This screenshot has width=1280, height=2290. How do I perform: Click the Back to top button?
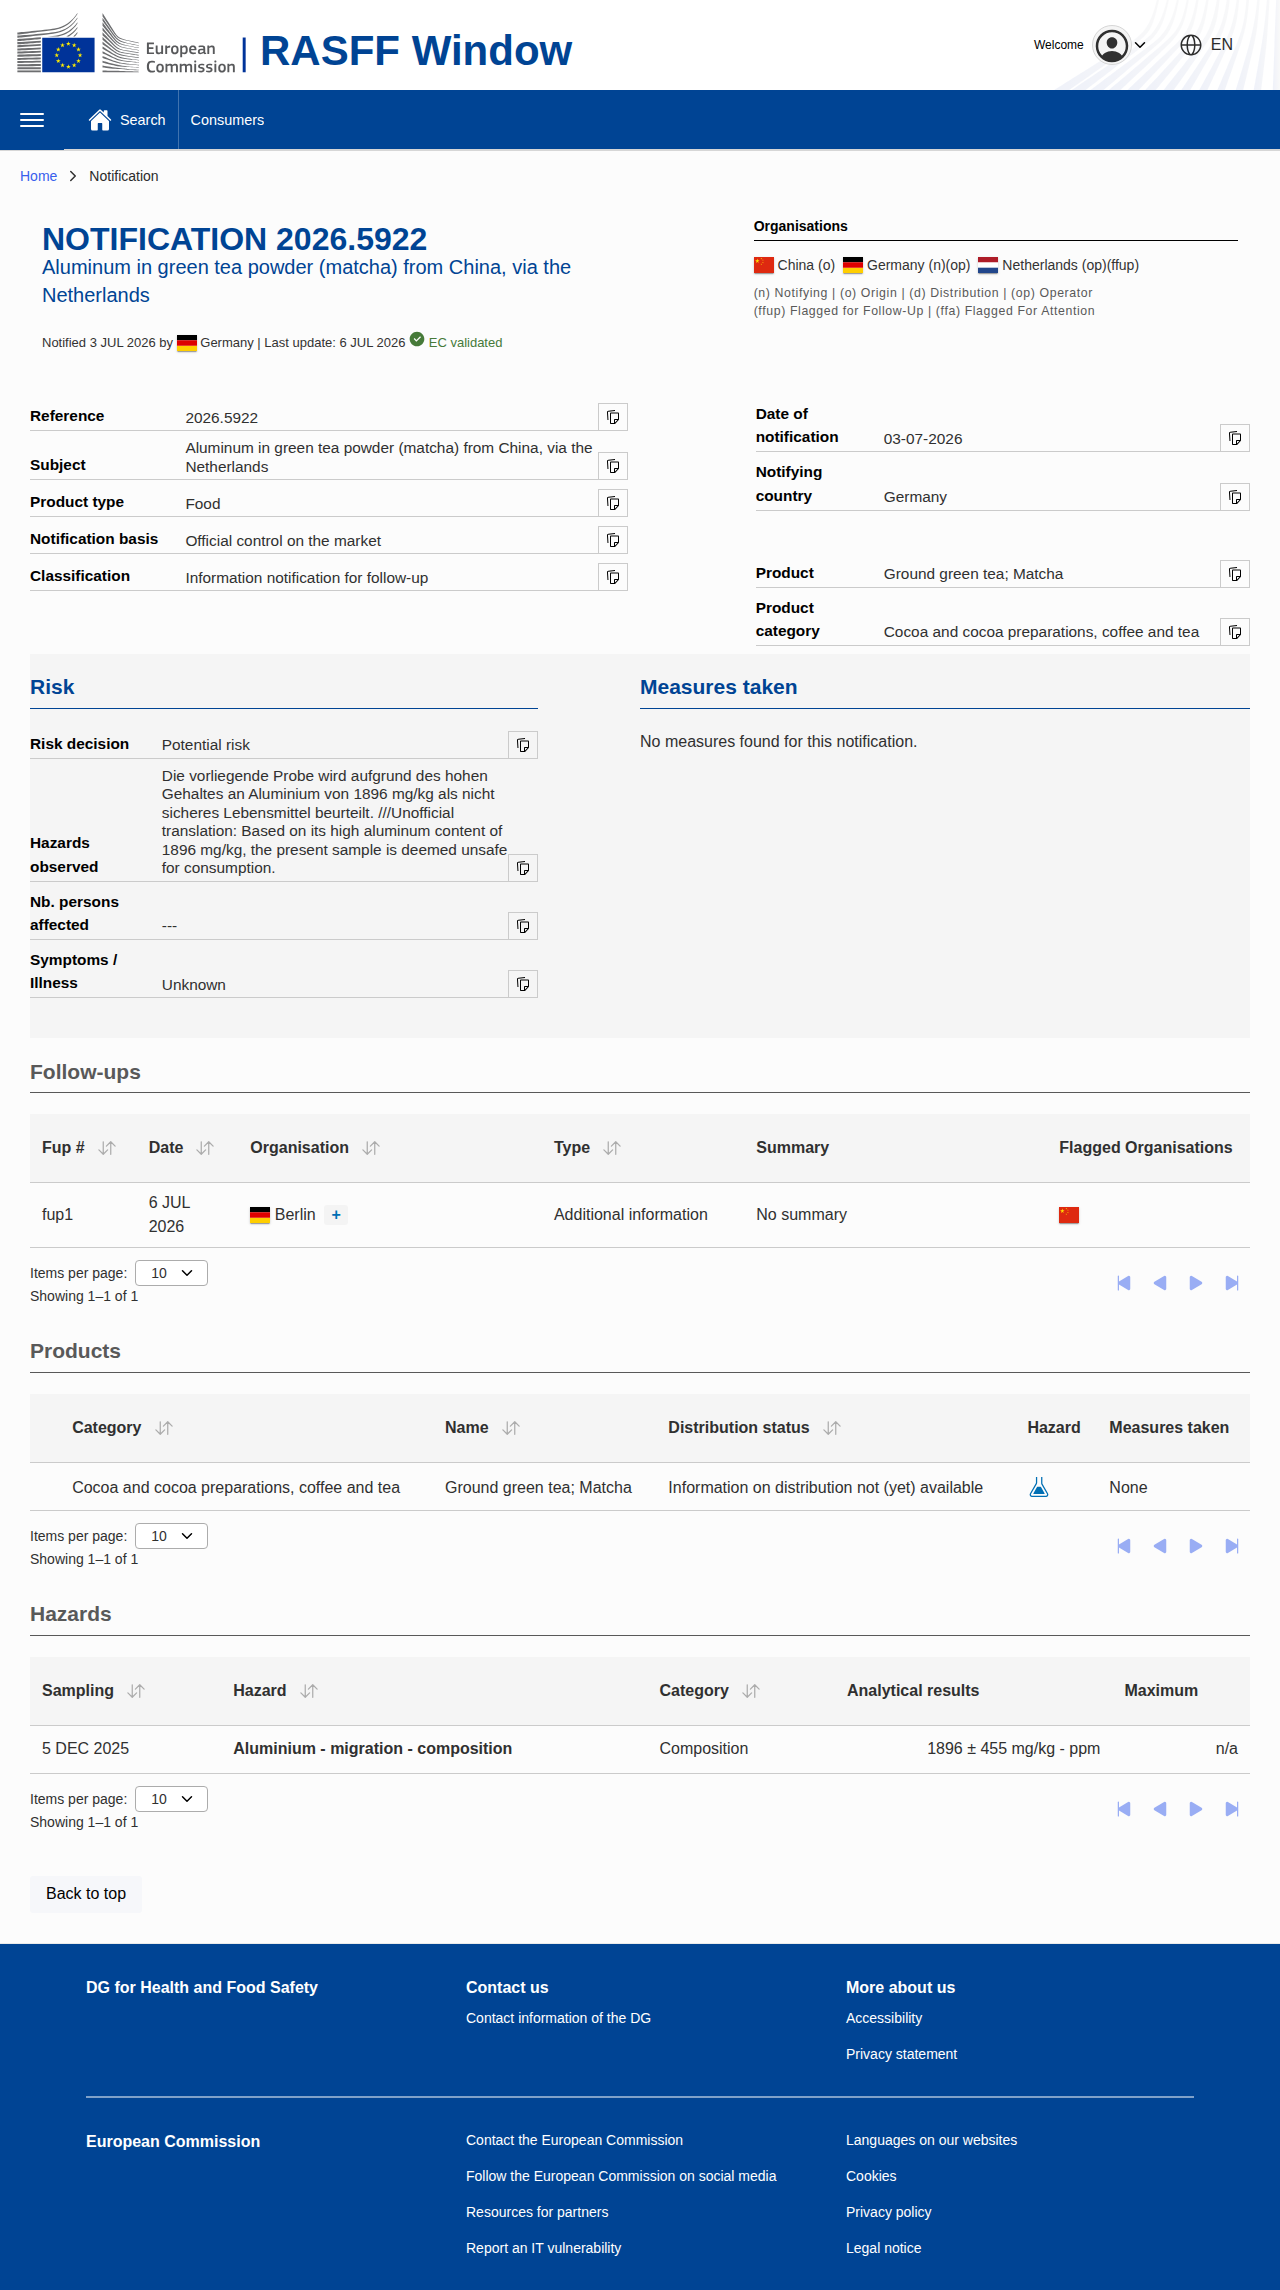point(86,1894)
